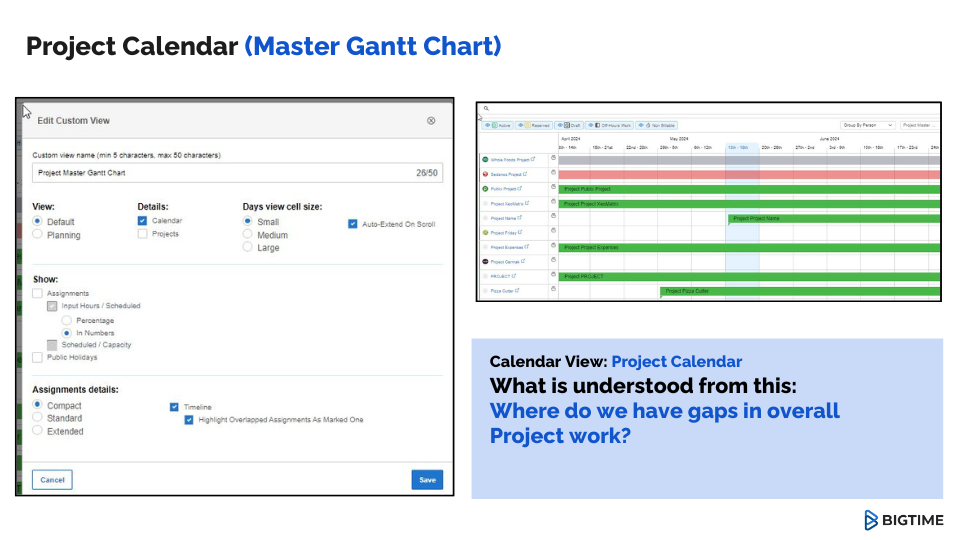Image resolution: width=960 pixels, height=540 pixels.
Task: Open external link icon for Whole Foods Project
Action: [x=533, y=159]
